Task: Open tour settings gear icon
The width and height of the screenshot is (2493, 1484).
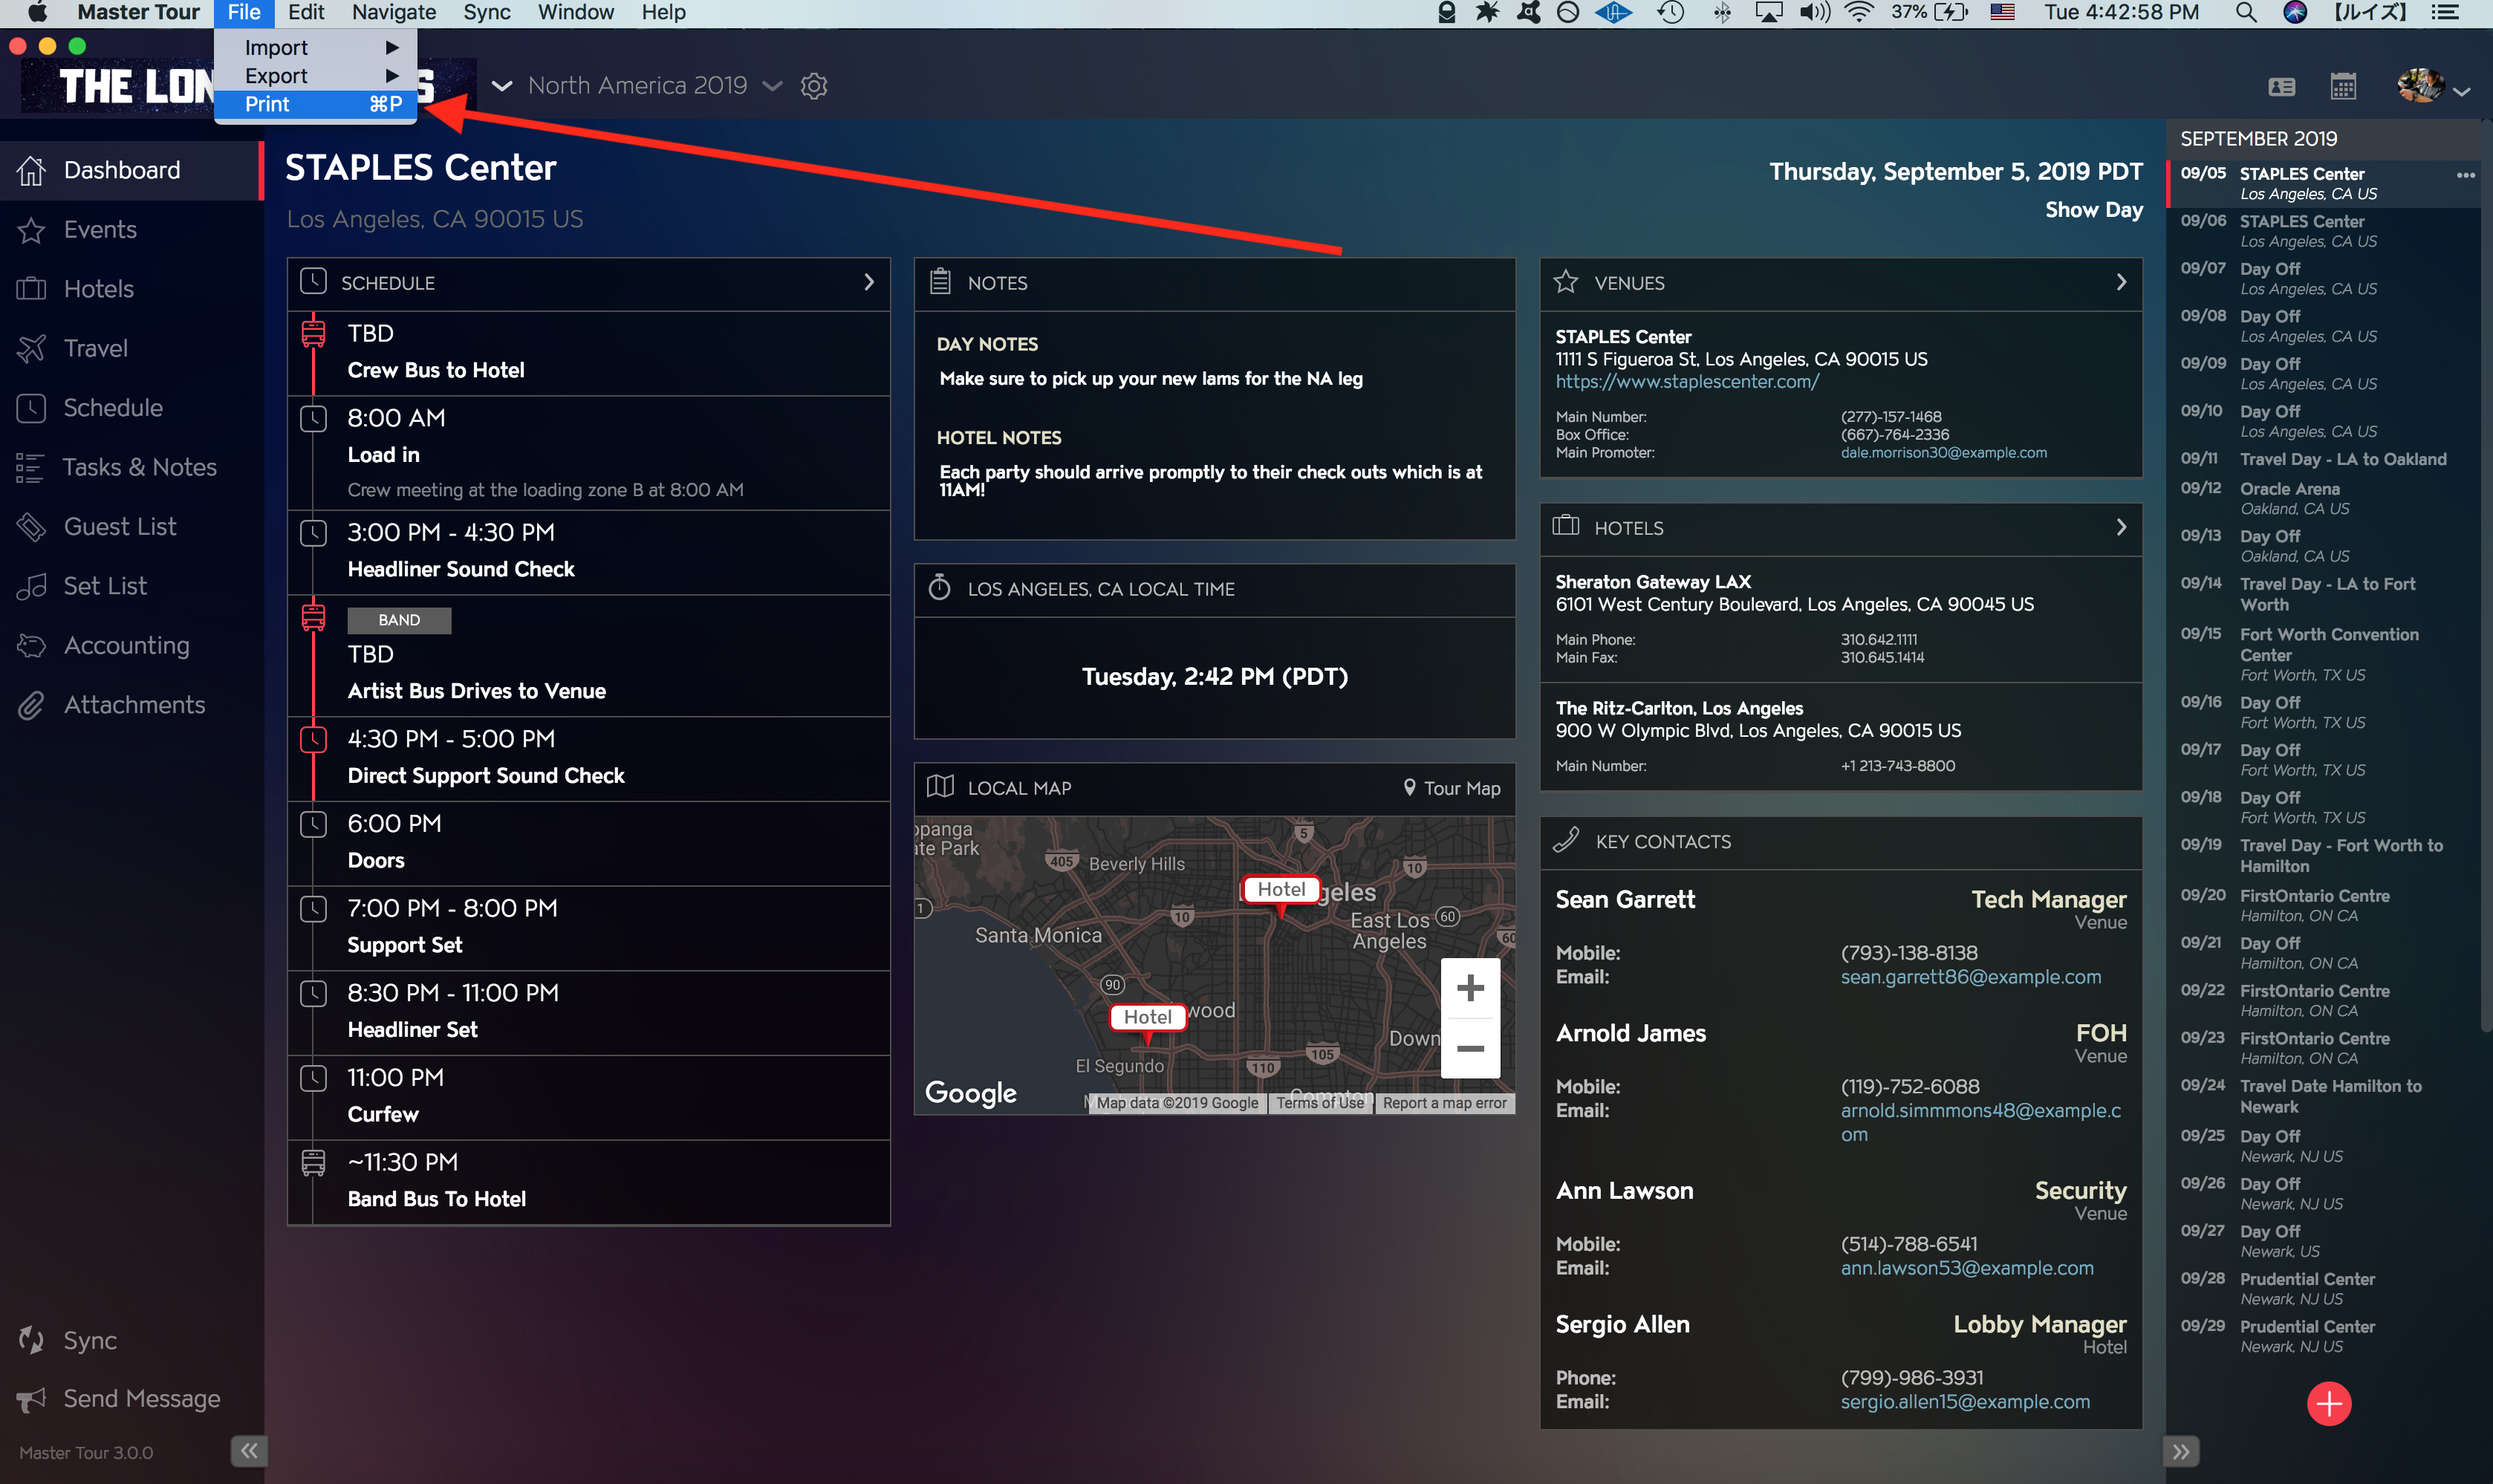Action: 814,86
